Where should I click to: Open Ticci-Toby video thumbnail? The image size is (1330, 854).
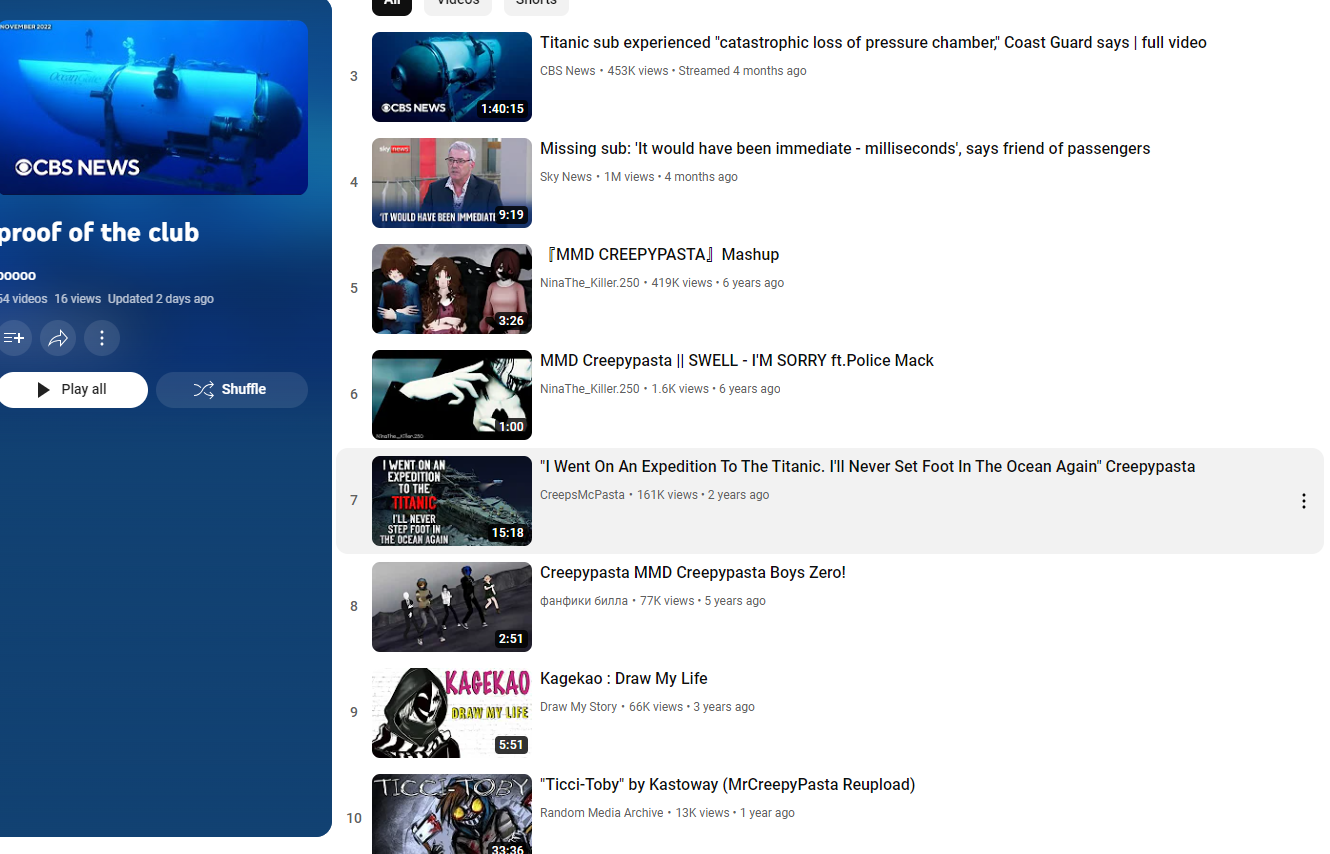pos(452,814)
